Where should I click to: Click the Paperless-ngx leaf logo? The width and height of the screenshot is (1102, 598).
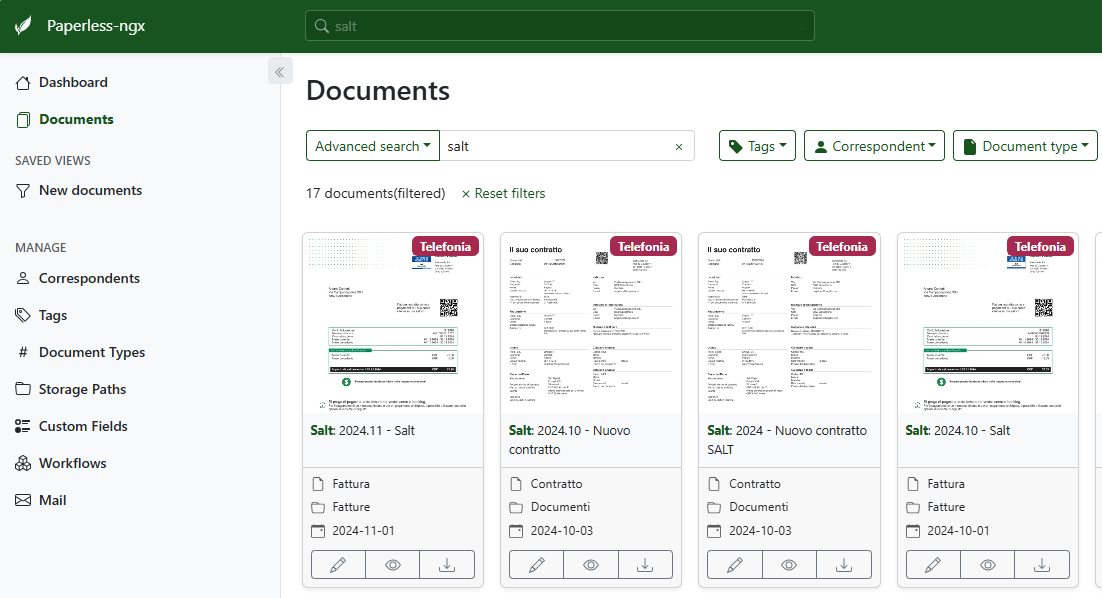tap(23, 26)
